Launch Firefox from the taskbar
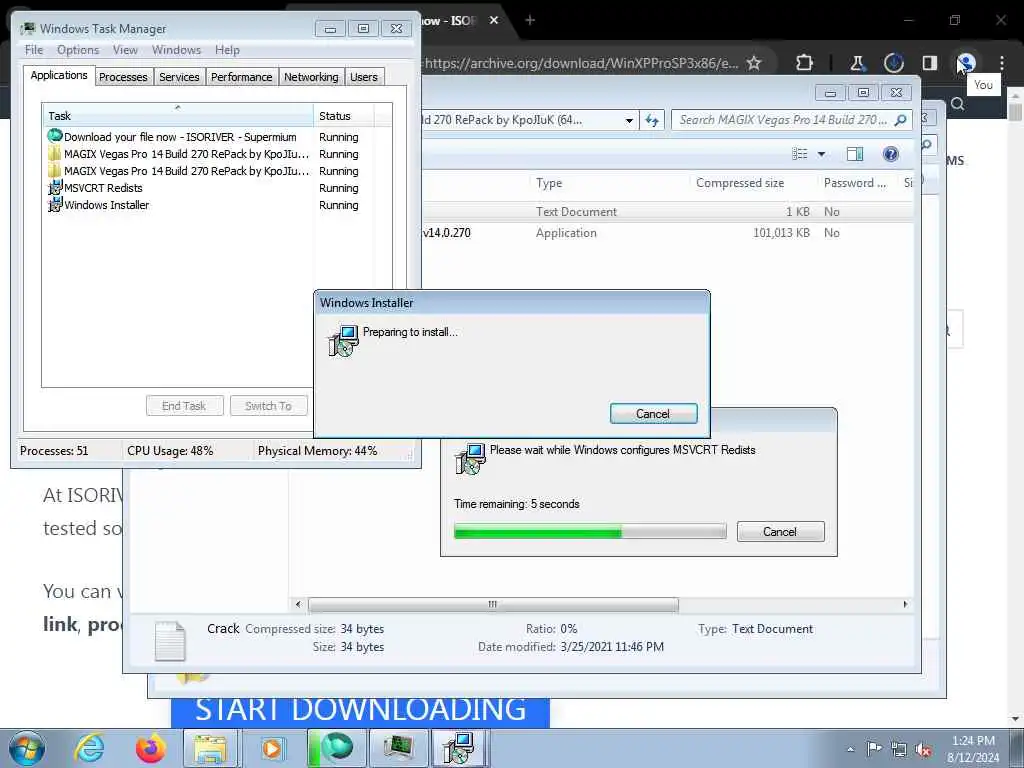This screenshot has height=768, width=1024. pyautogui.click(x=151, y=748)
